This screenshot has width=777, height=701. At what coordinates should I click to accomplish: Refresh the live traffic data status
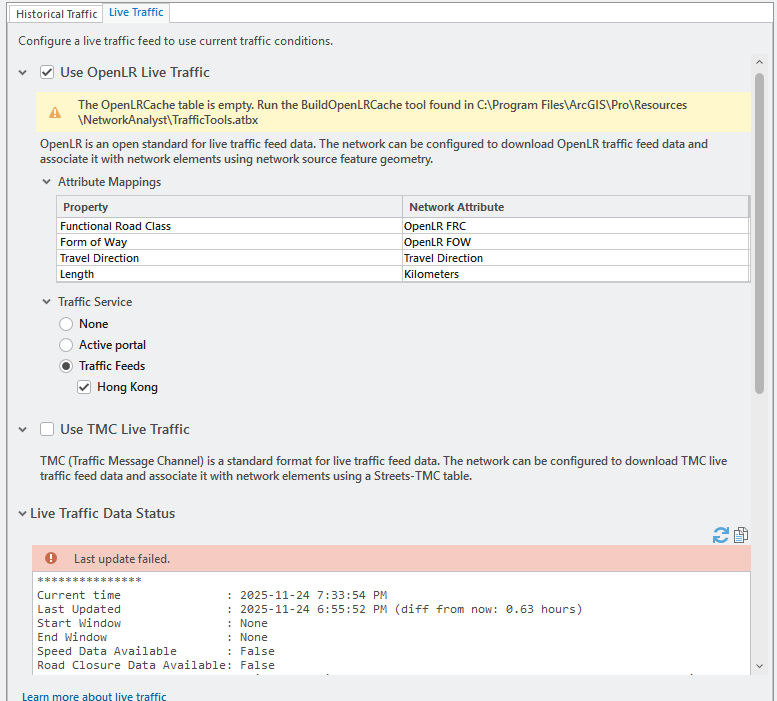click(721, 535)
